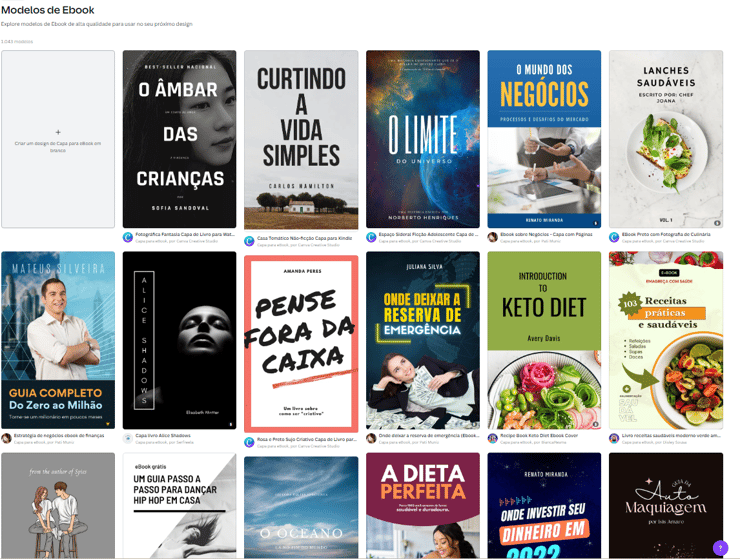
Task: Click Canva avatar under O Limite do Universo
Action: [x=371, y=237]
